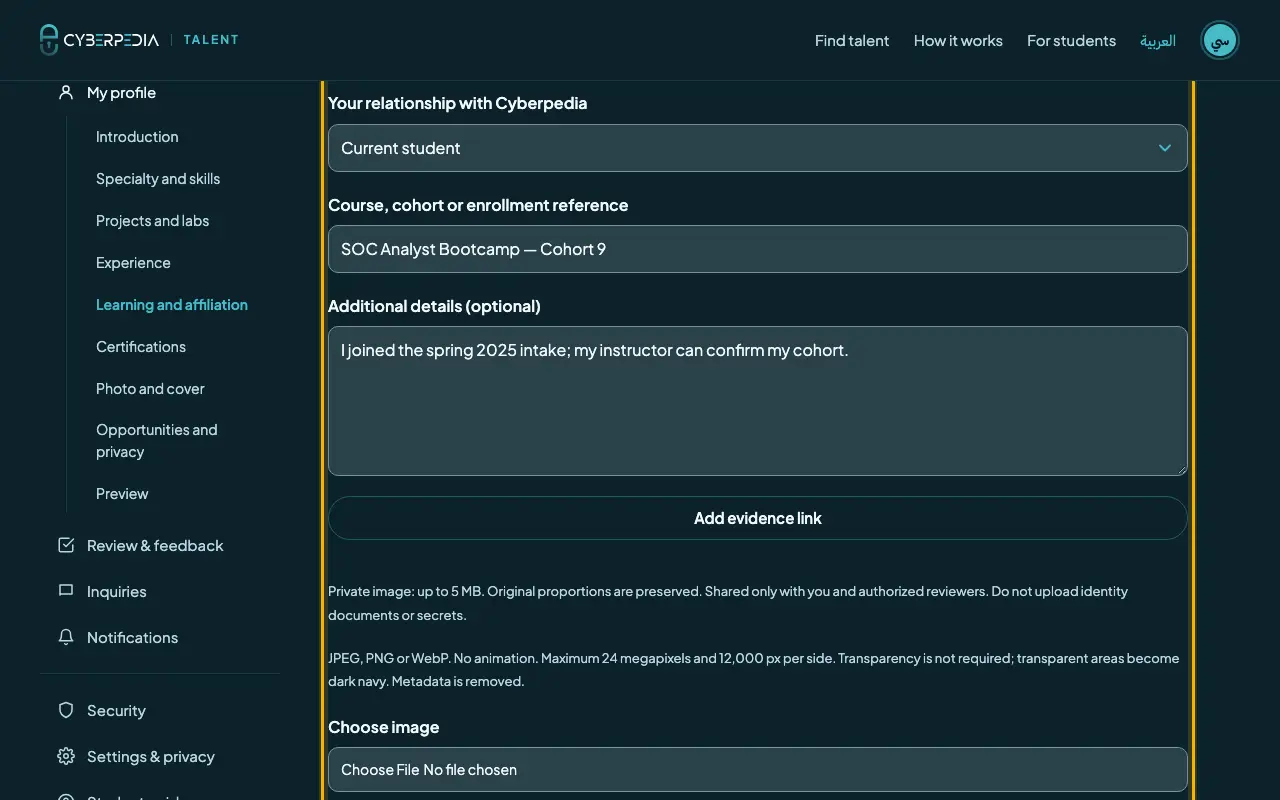Expand the relationship dropdown chevron
1280x800 pixels.
coord(1165,148)
